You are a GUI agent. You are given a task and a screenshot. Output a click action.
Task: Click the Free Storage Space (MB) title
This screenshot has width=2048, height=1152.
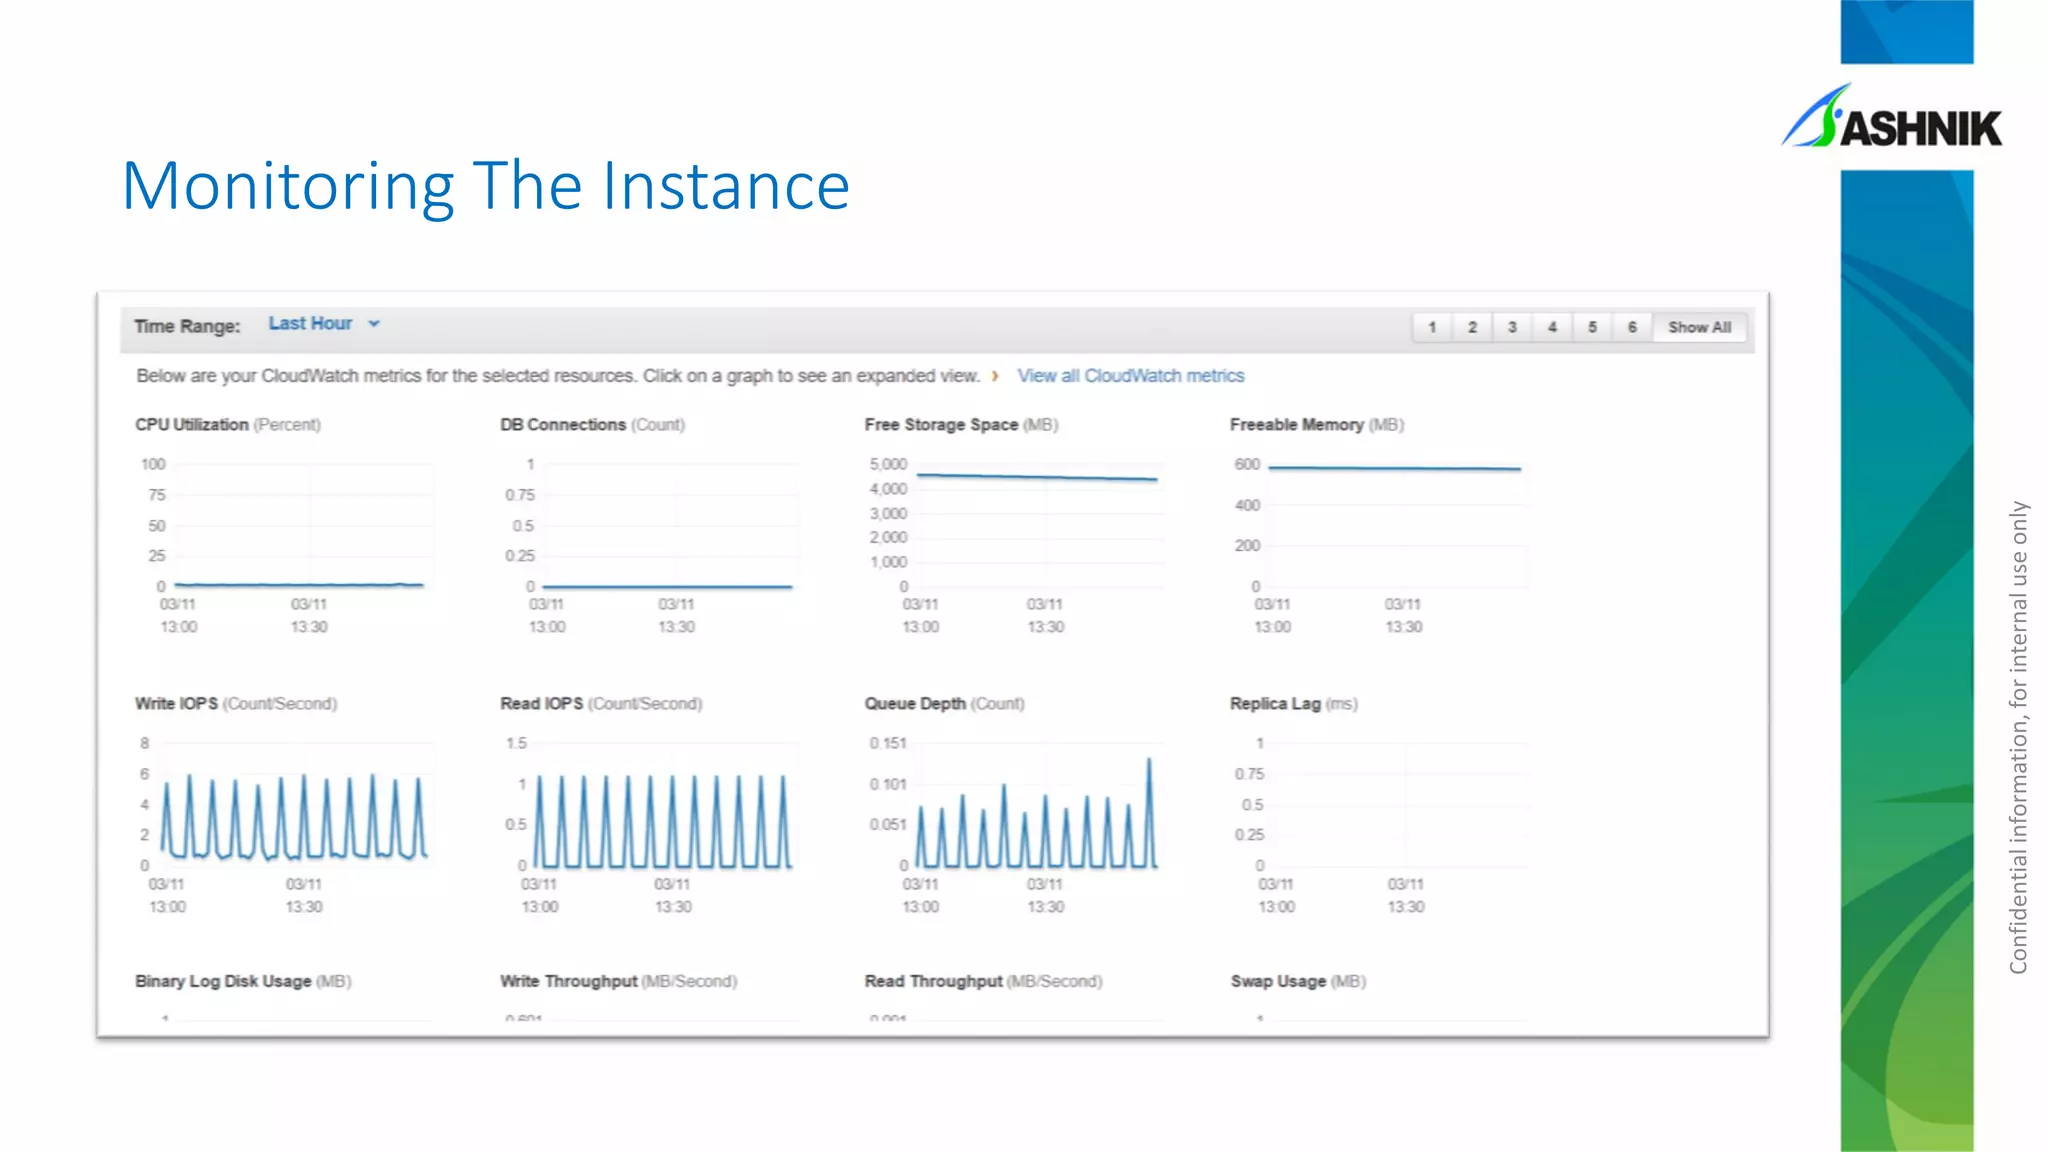click(961, 425)
